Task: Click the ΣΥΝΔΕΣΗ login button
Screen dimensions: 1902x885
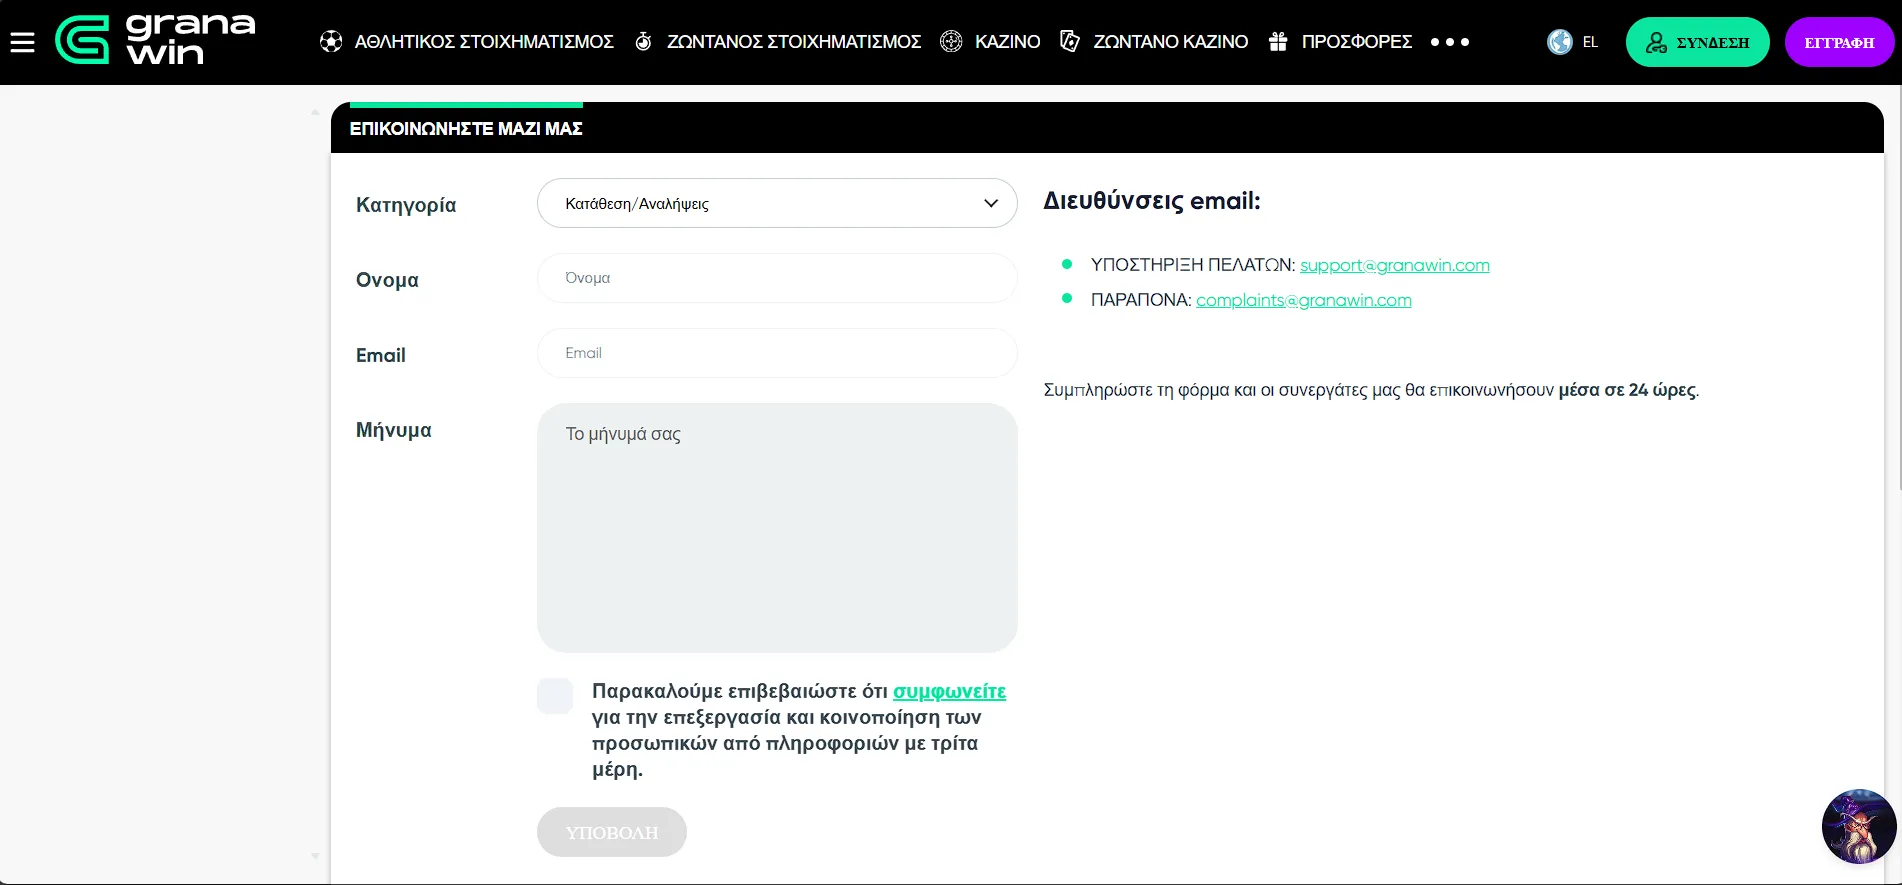Action: (x=1697, y=42)
